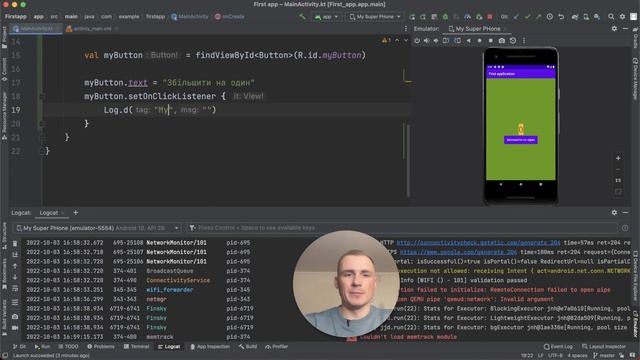
Task: Click the master git branch status widget
Action: tap(604, 356)
